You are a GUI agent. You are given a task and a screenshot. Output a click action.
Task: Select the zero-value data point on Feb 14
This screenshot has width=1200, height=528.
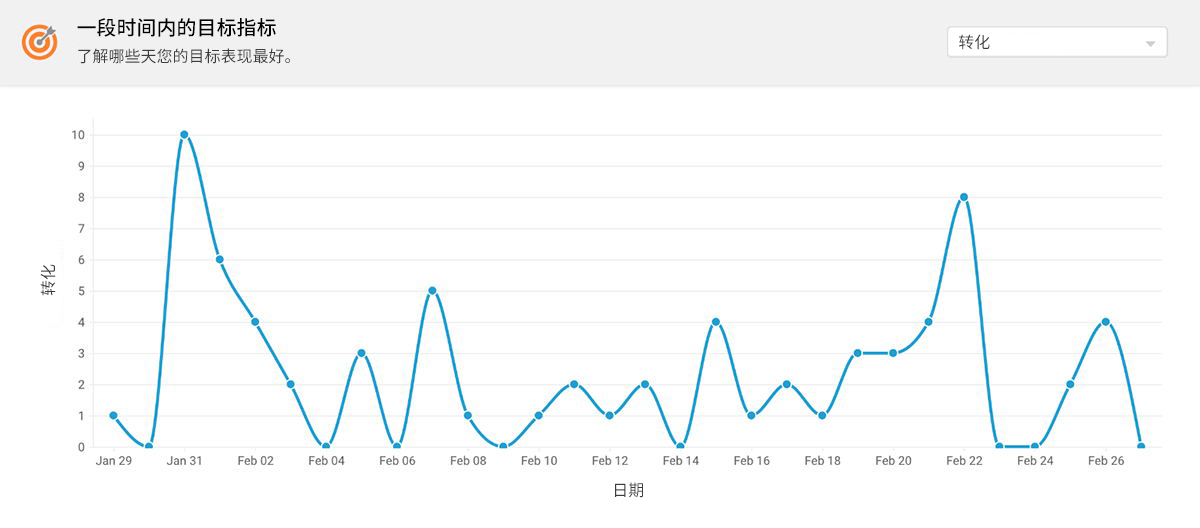[x=680, y=447]
